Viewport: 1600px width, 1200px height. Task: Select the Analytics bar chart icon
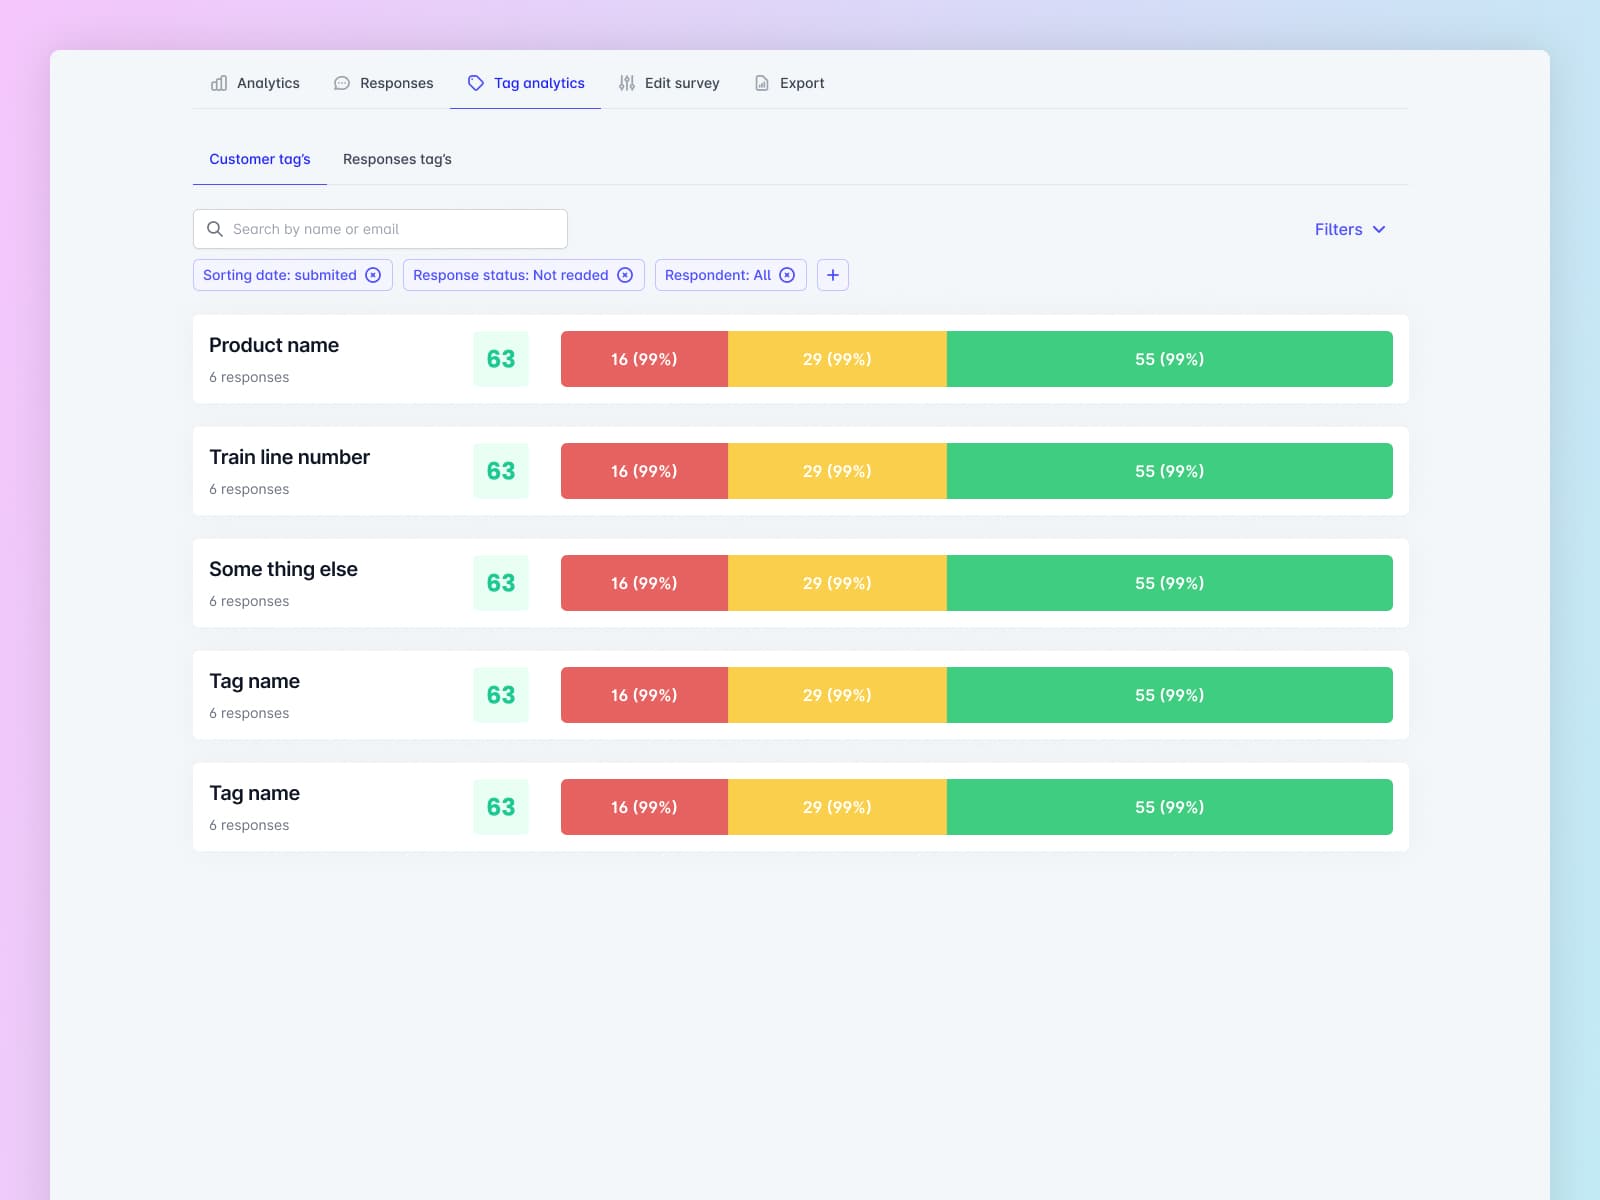(218, 83)
